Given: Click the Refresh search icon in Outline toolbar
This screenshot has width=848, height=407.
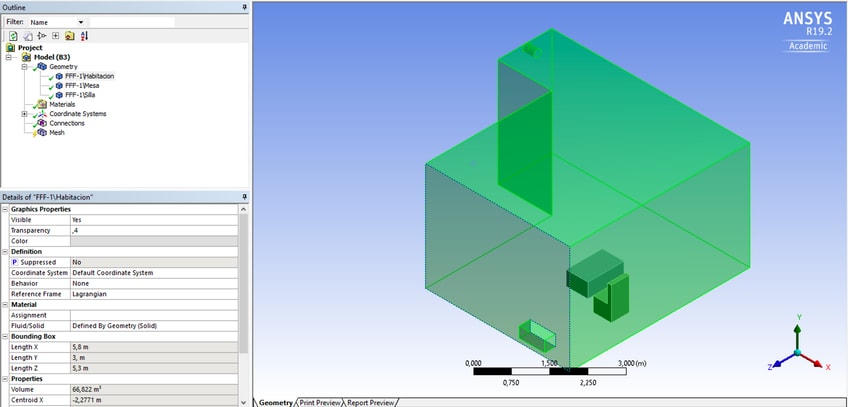Looking at the screenshot, I should tap(13, 36).
